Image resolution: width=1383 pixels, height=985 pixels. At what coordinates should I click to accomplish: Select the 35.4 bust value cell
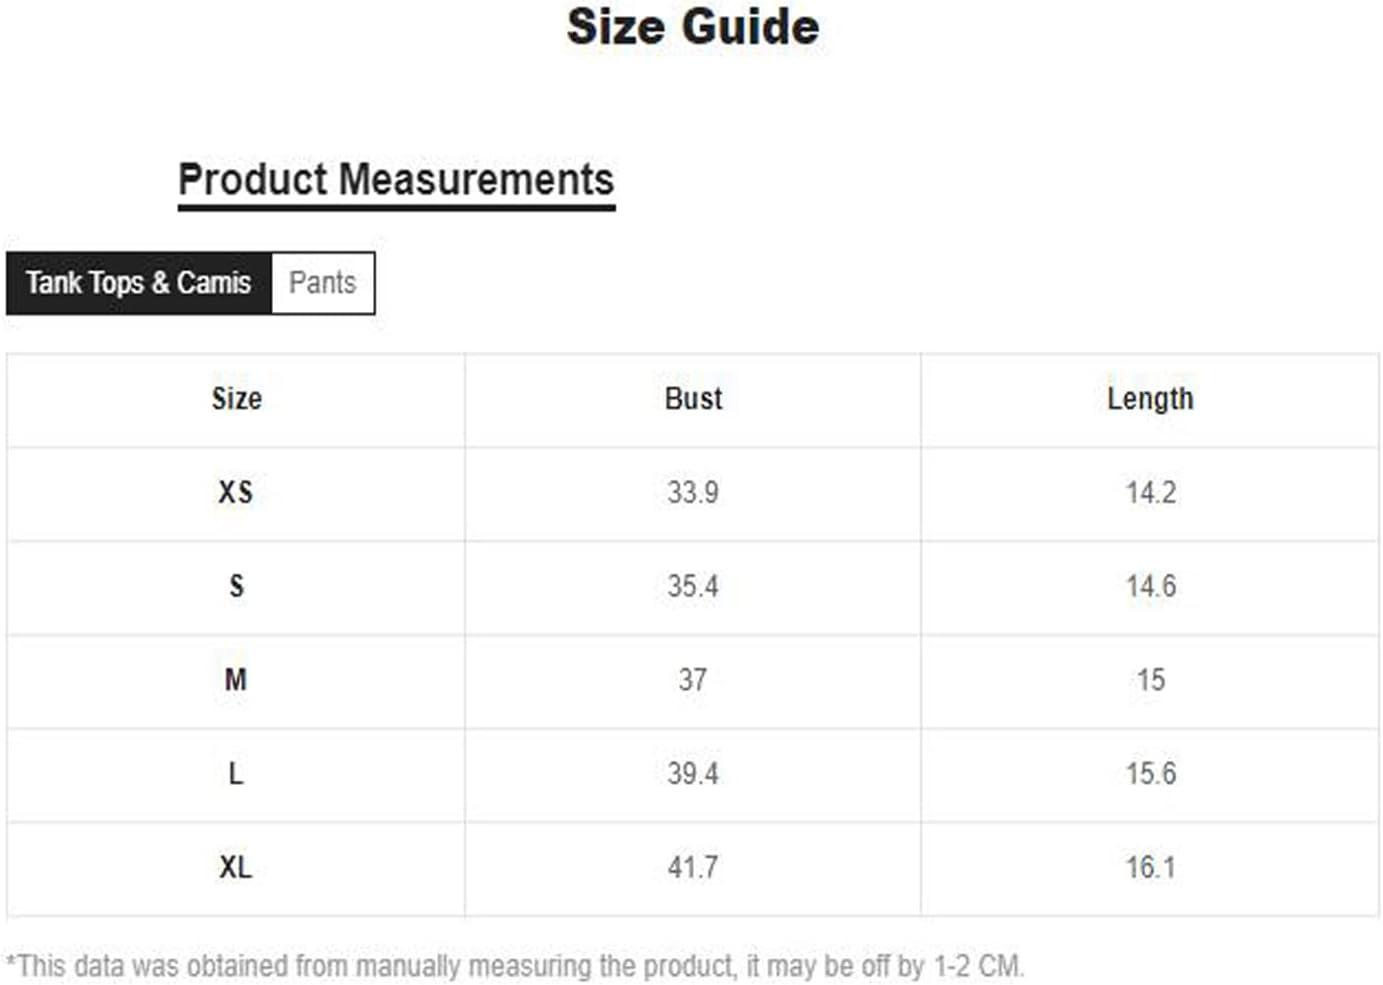pos(693,586)
